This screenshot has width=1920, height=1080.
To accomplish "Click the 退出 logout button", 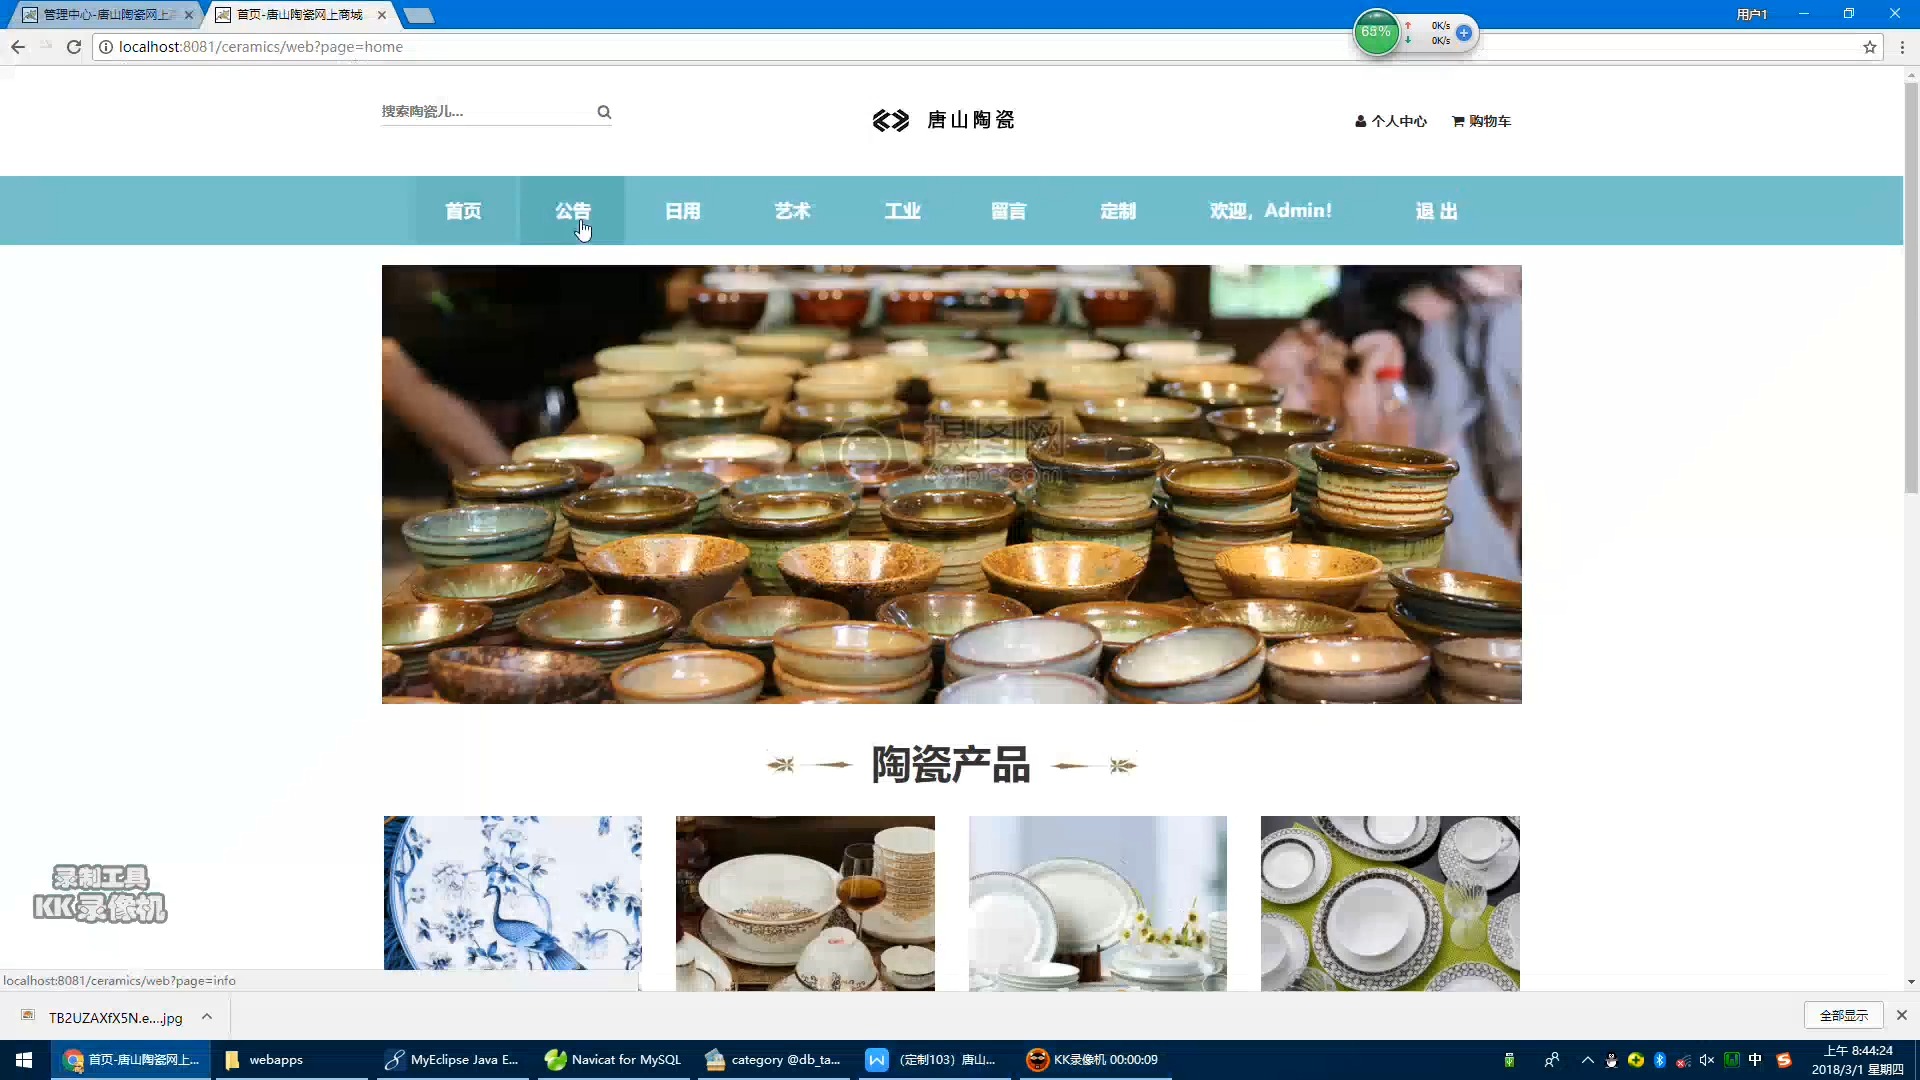I will 1437,211.
